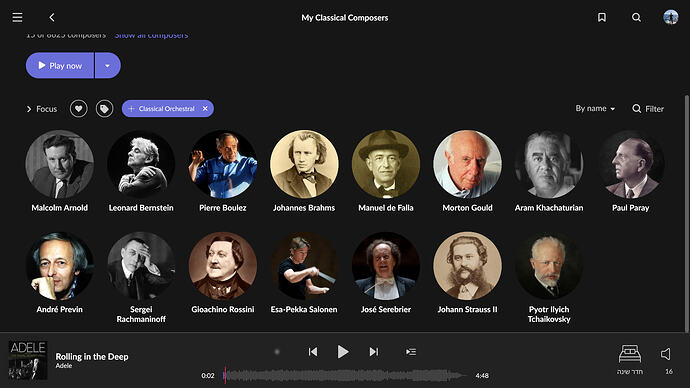Click the Play now button
This screenshot has width=690, height=388.
pyautogui.click(x=60, y=66)
